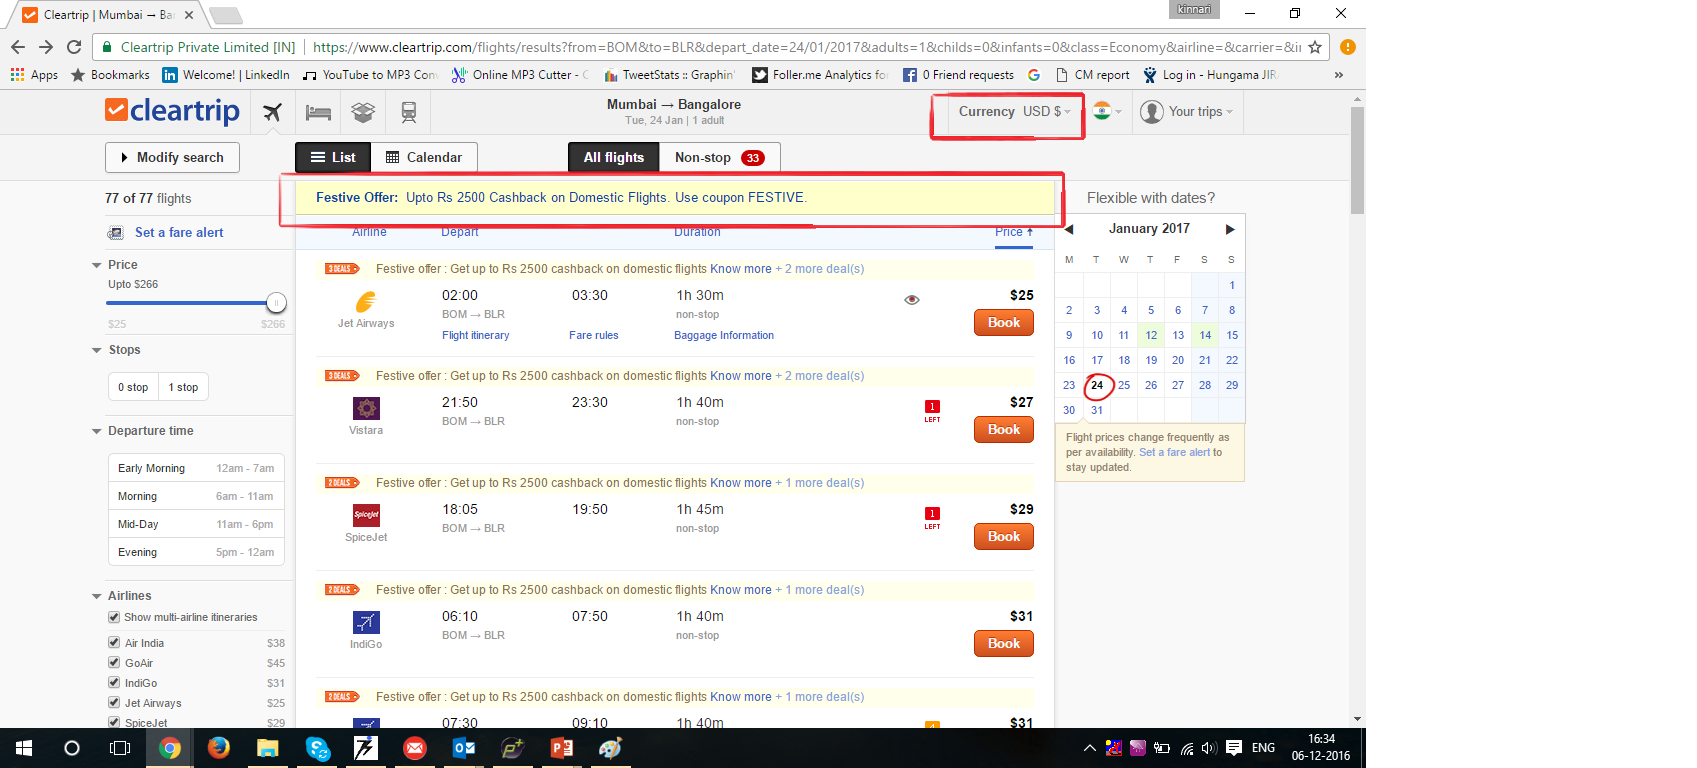This screenshot has height=768, width=1697.
Task: Open the Baggage Information link
Action: pyautogui.click(x=724, y=336)
